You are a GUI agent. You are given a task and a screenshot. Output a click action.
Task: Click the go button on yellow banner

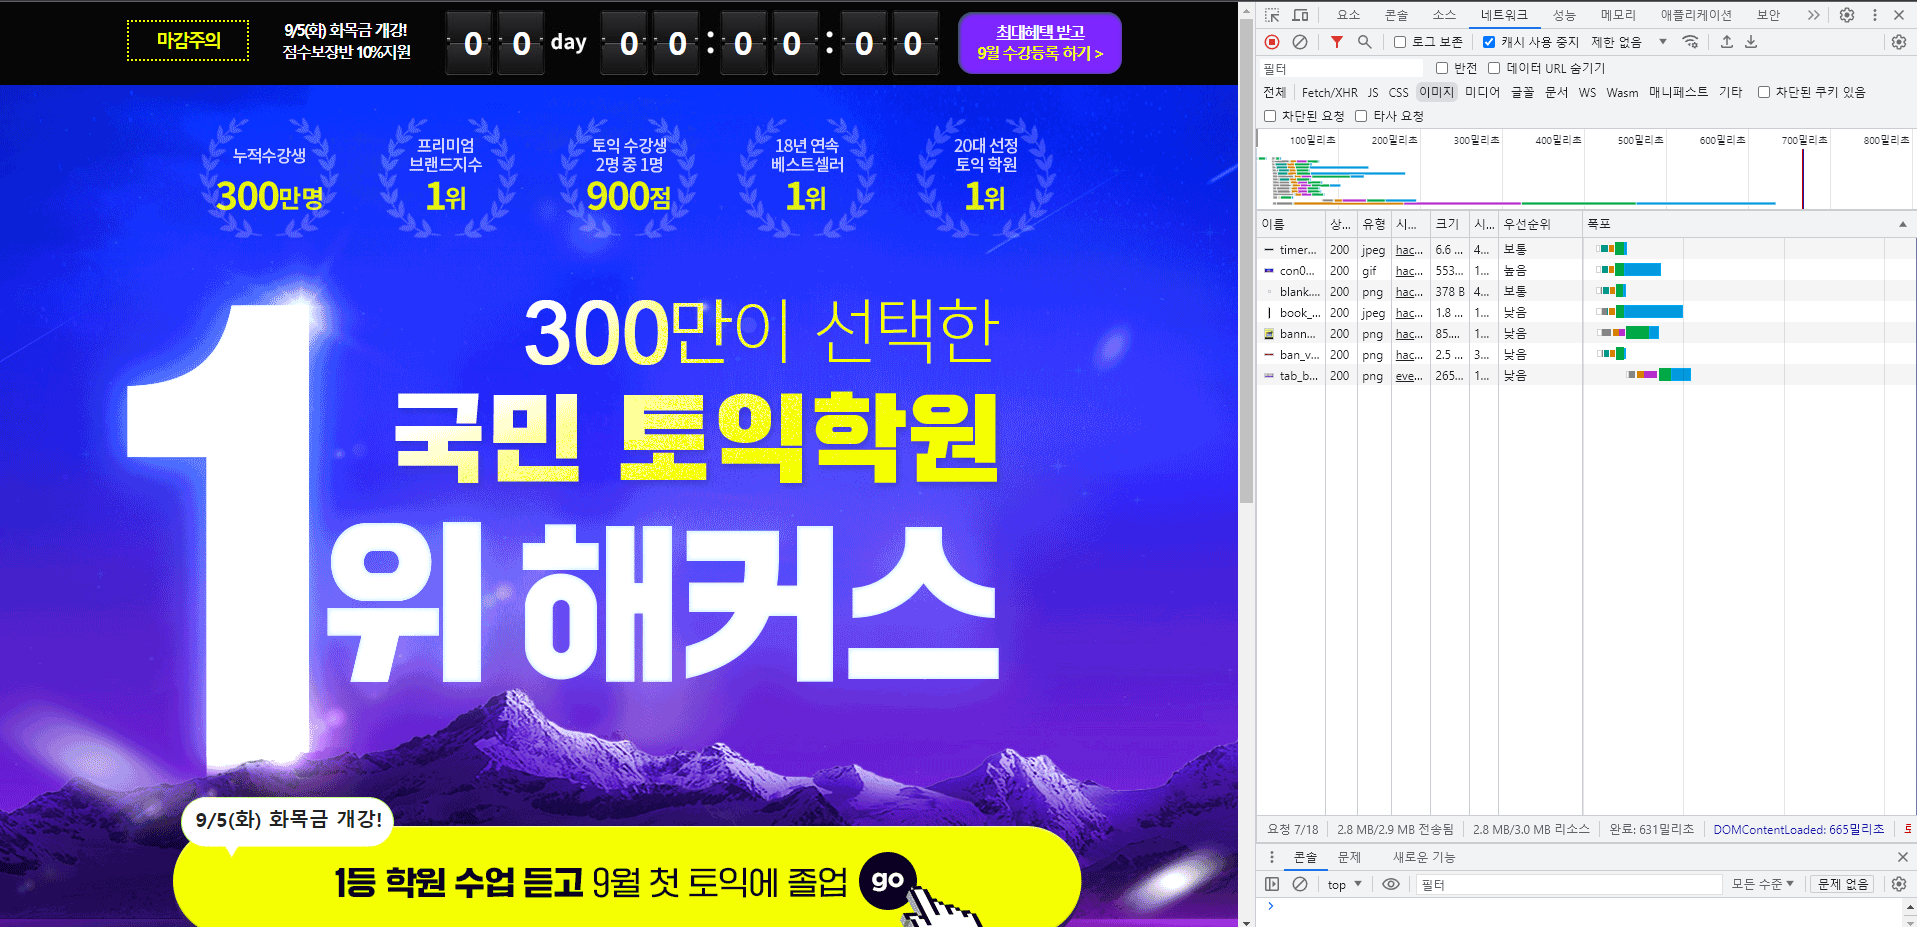pos(888,881)
